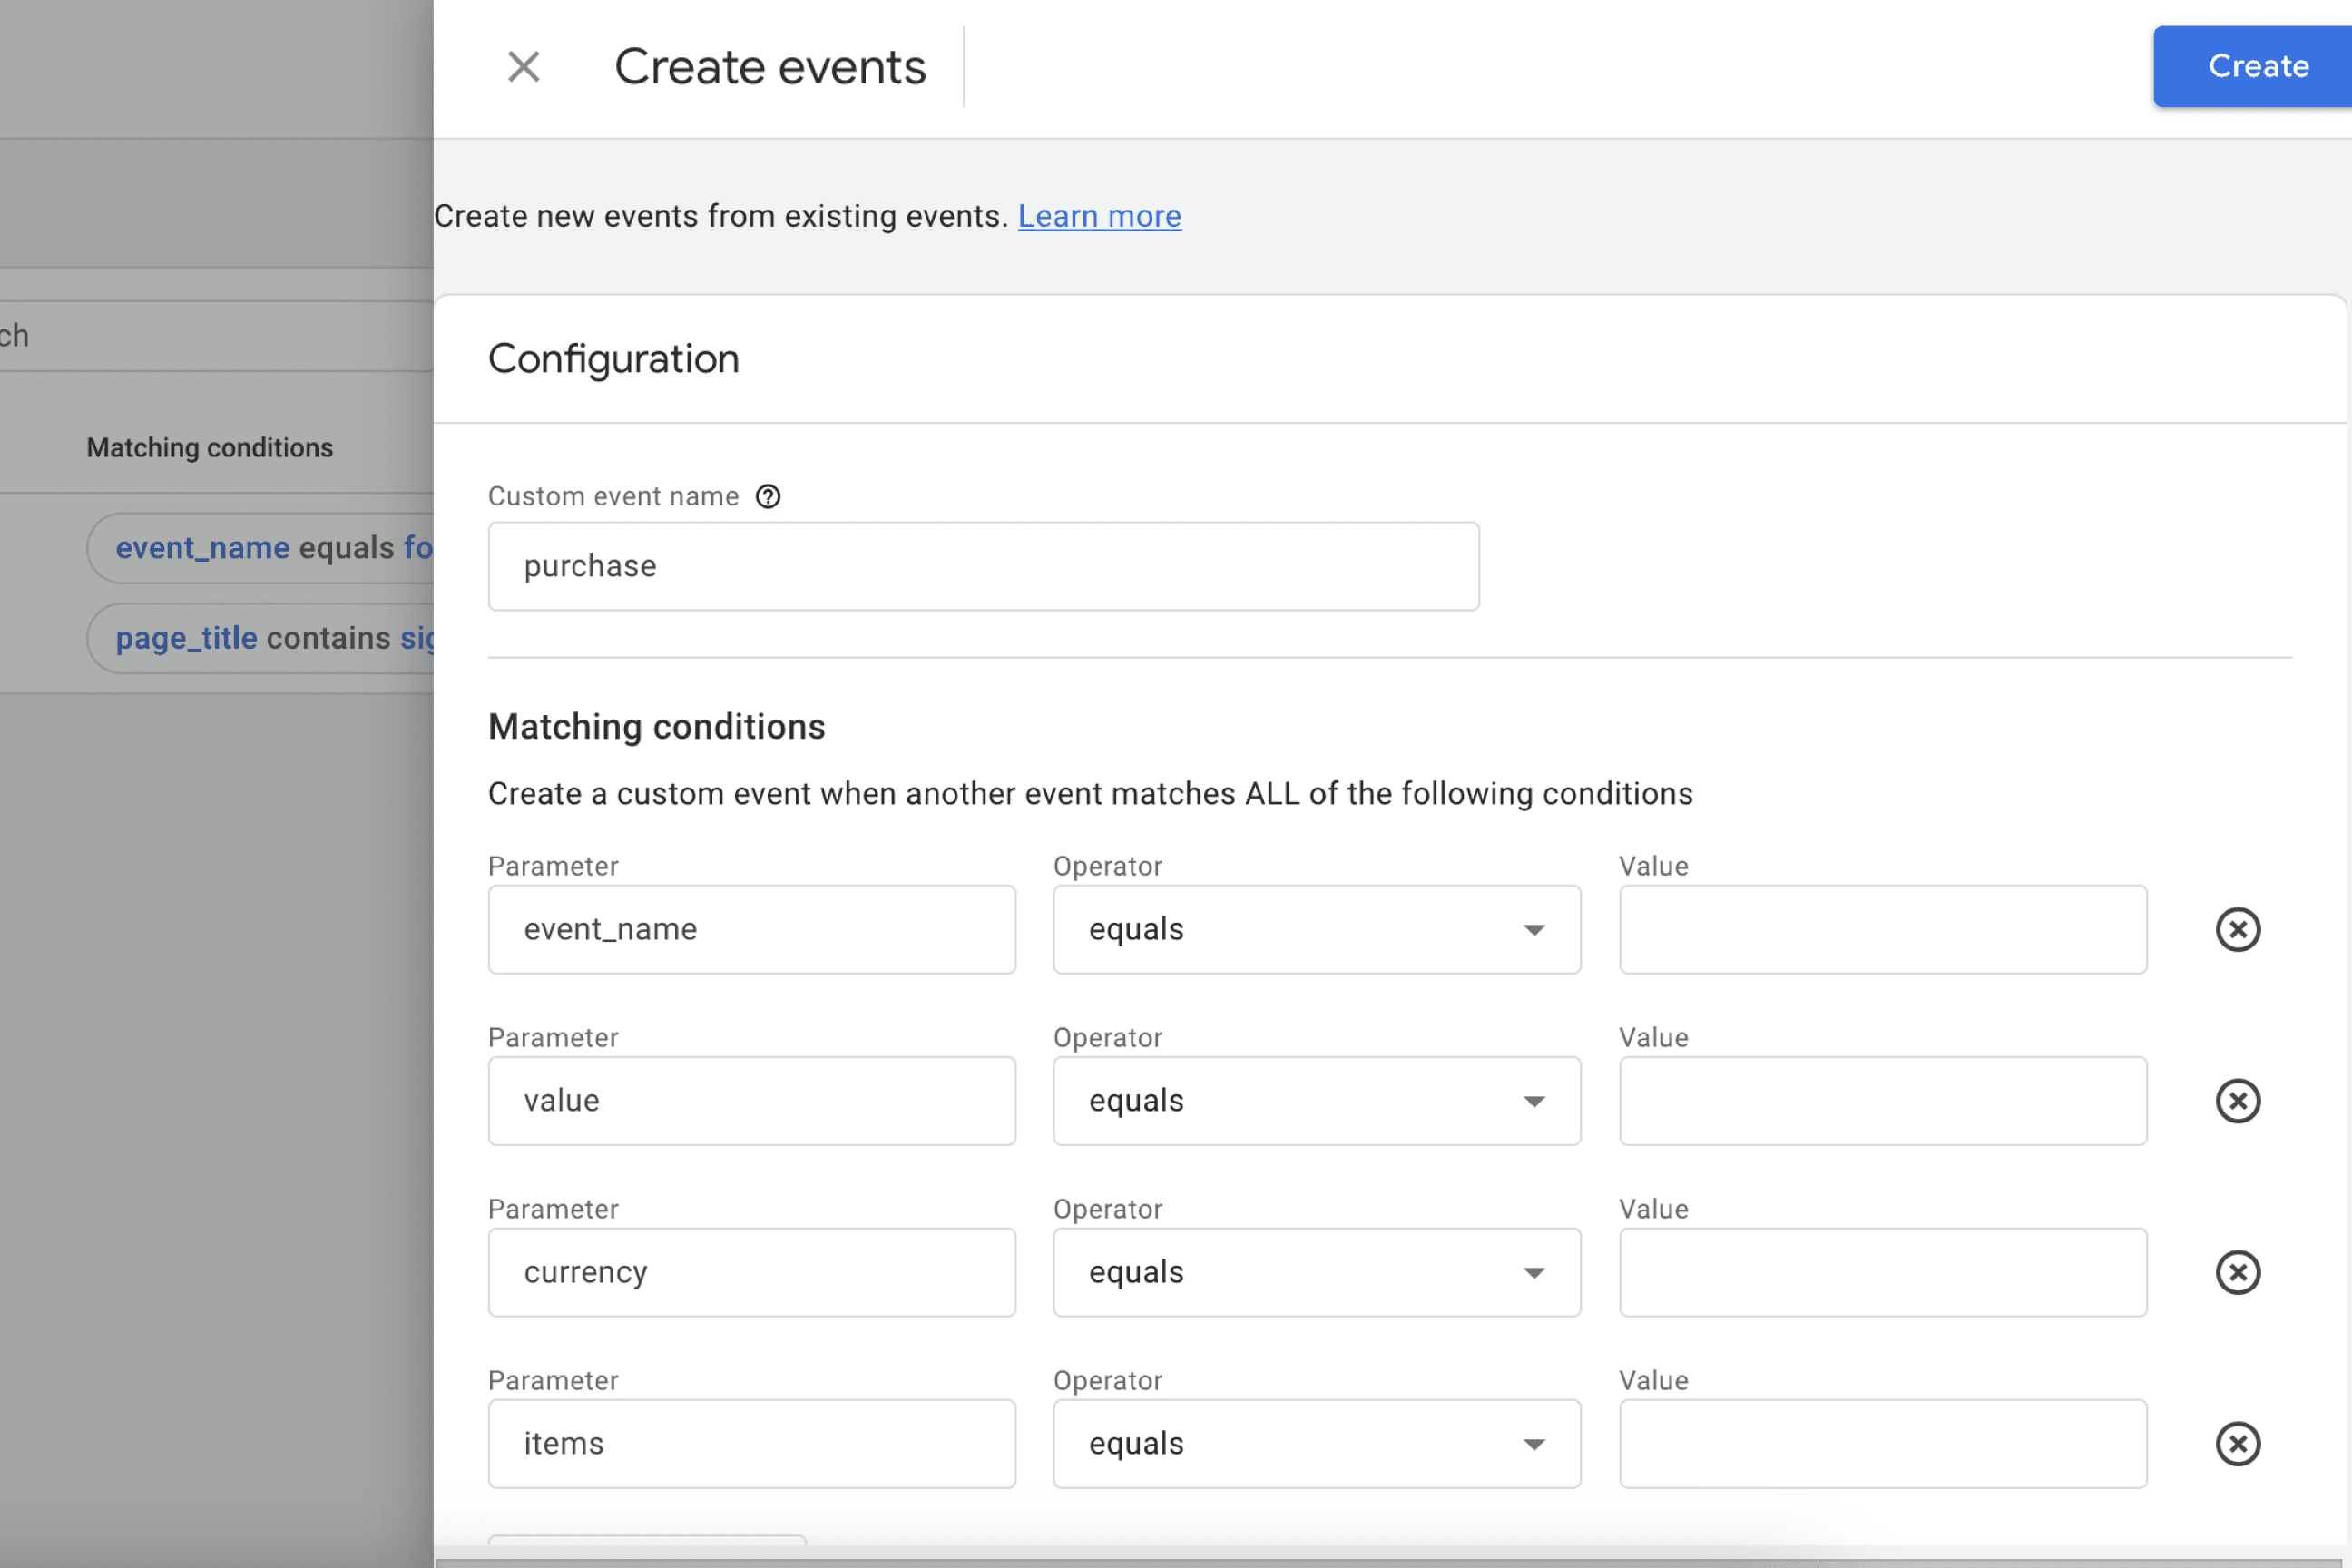The height and width of the screenshot is (1568, 2352).
Task: Open the Learn more link
Action: (1098, 216)
